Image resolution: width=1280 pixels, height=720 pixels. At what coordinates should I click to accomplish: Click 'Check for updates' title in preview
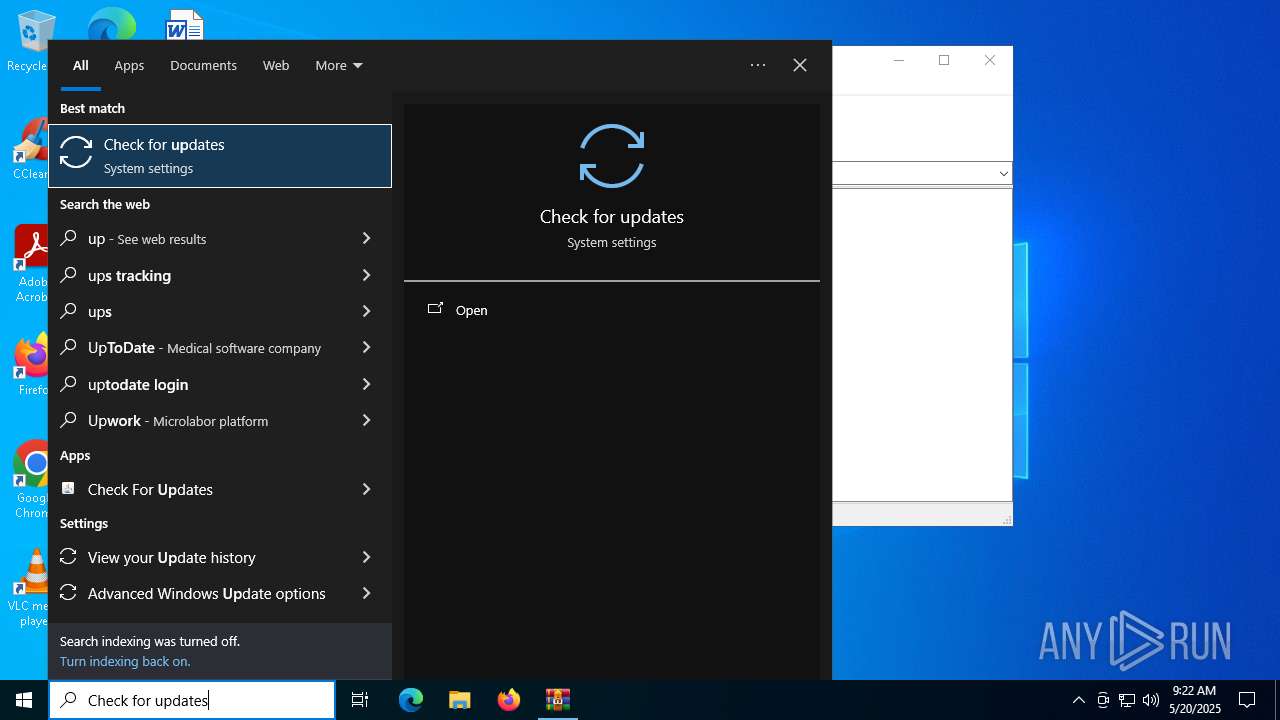pos(612,216)
